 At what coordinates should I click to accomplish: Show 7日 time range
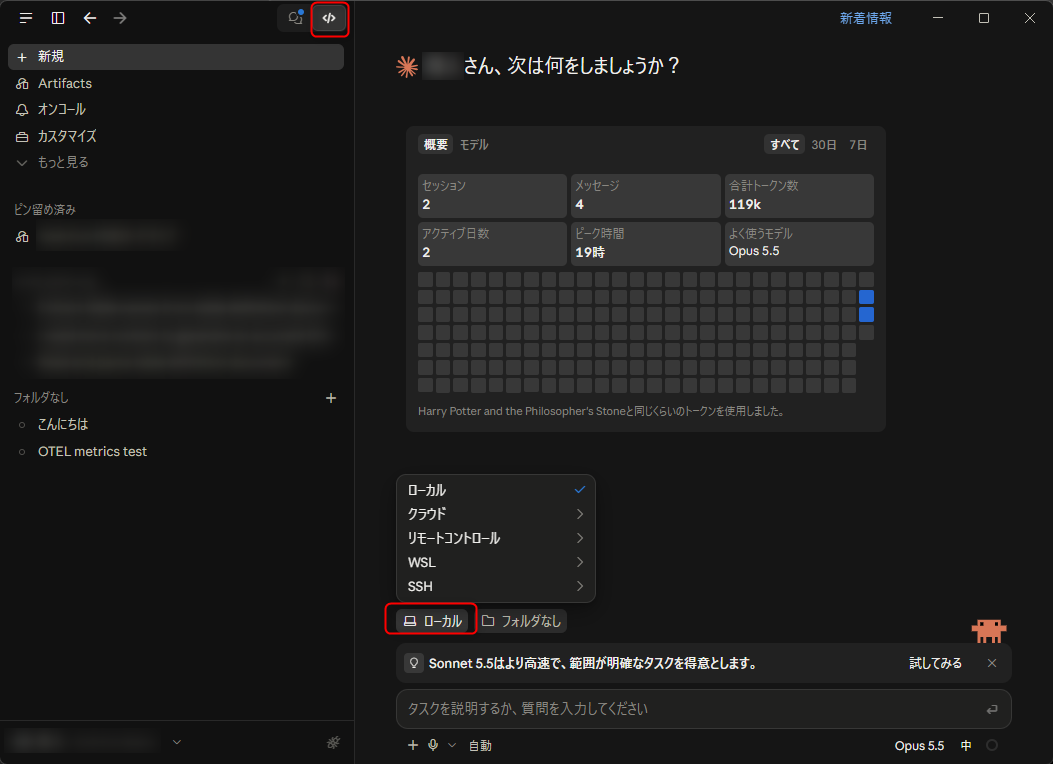(x=858, y=144)
